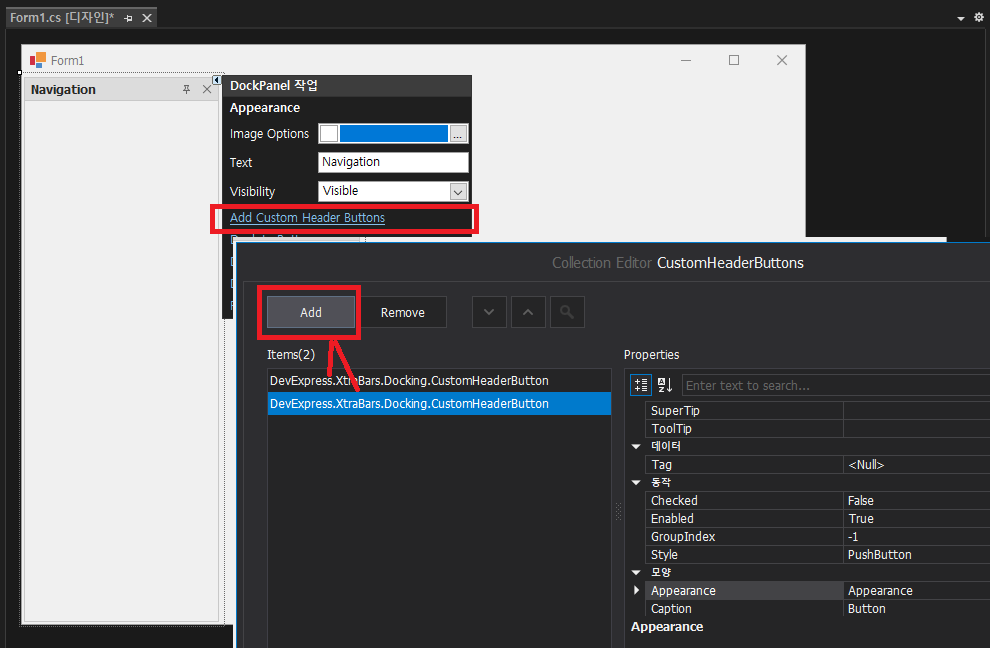
Task: Click the GroupIndex value -1
Action: [x=853, y=537]
